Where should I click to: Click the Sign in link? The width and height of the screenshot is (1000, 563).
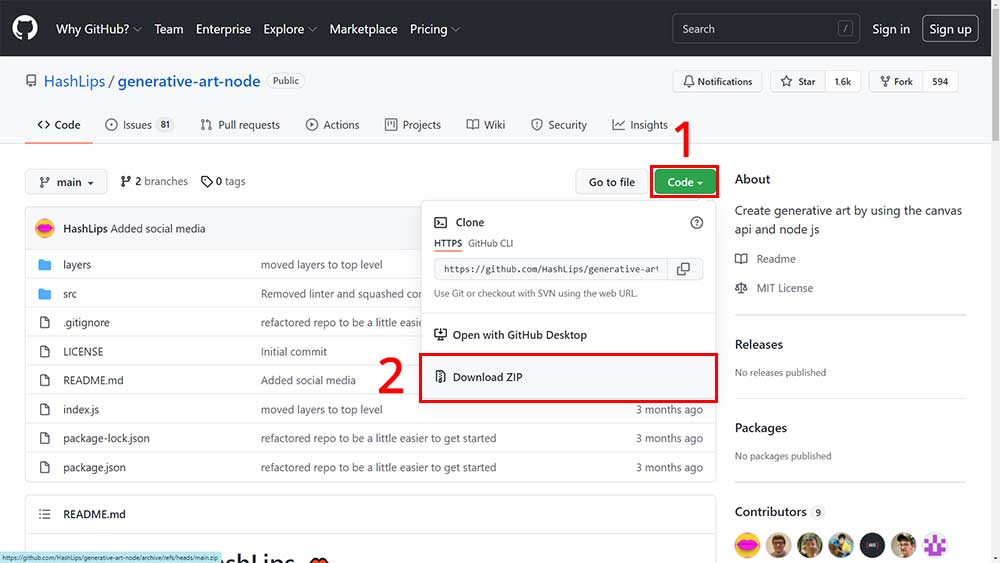click(891, 29)
